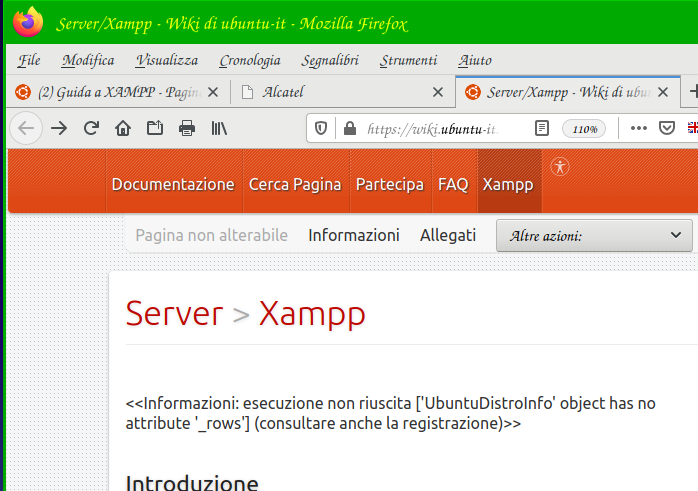Image resolution: width=698 pixels, height=491 pixels.
Task: Reload the current wiki page
Action: 91,129
